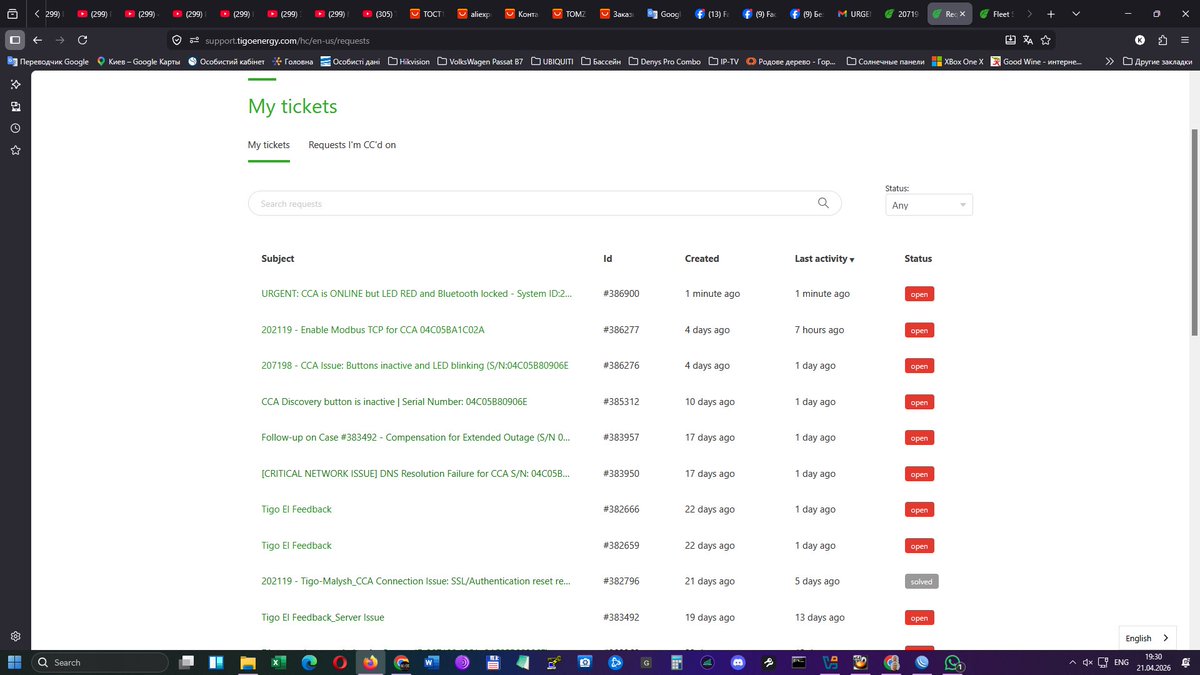Switch to the Fleet browser tab
The height and width of the screenshot is (675, 1200).
coord(997,14)
